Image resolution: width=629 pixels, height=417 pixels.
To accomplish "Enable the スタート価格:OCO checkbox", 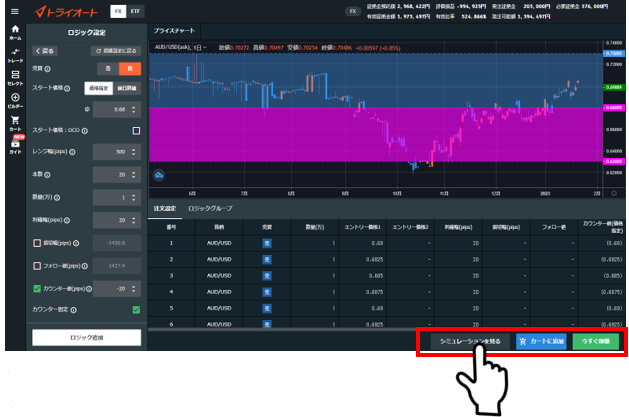I will [x=136, y=130].
